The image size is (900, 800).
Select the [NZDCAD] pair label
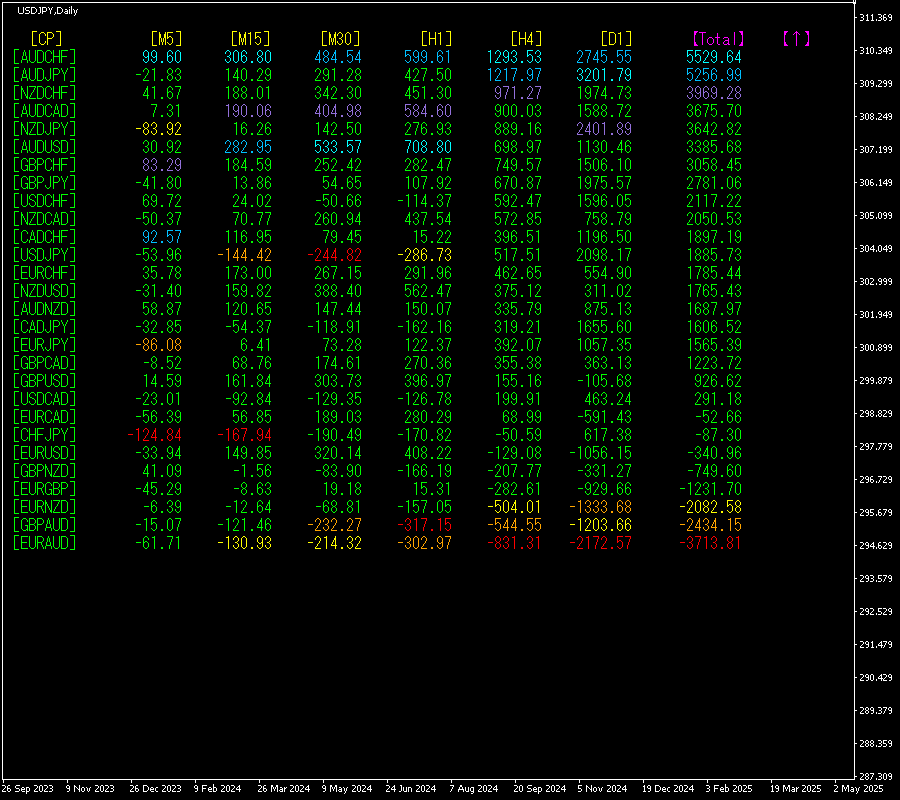click(44, 219)
